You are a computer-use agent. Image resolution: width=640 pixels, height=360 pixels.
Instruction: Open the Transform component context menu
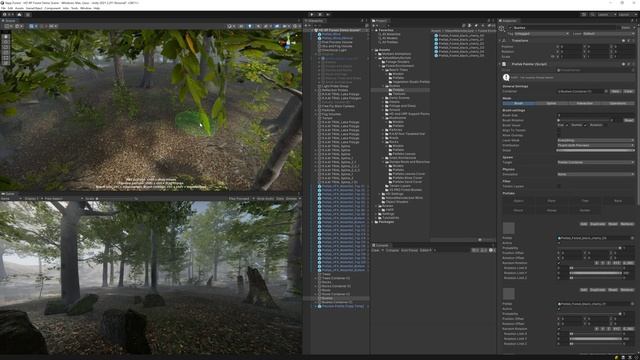click(633, 41)
